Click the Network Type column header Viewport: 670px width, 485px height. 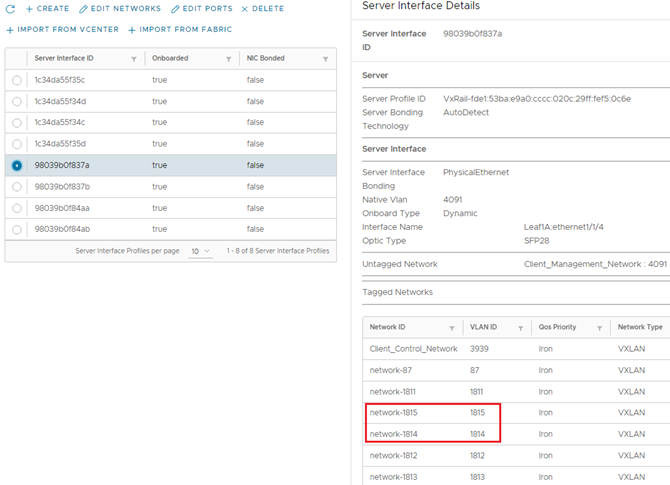640,328
